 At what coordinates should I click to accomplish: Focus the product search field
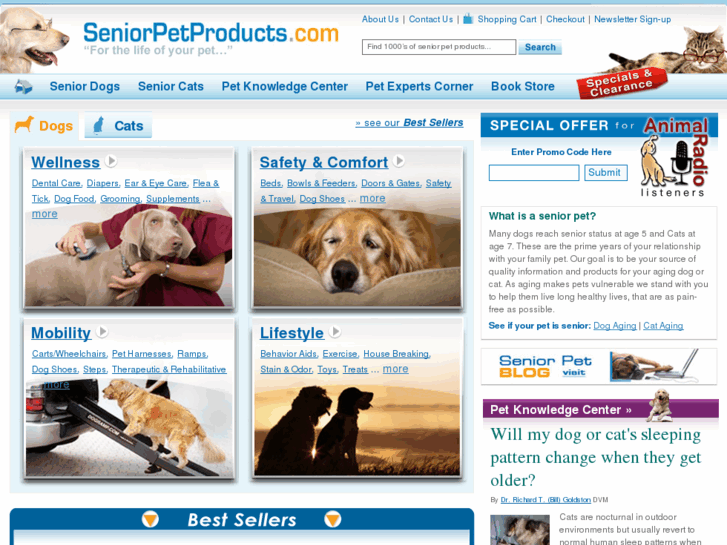click(x=439, y=47)
